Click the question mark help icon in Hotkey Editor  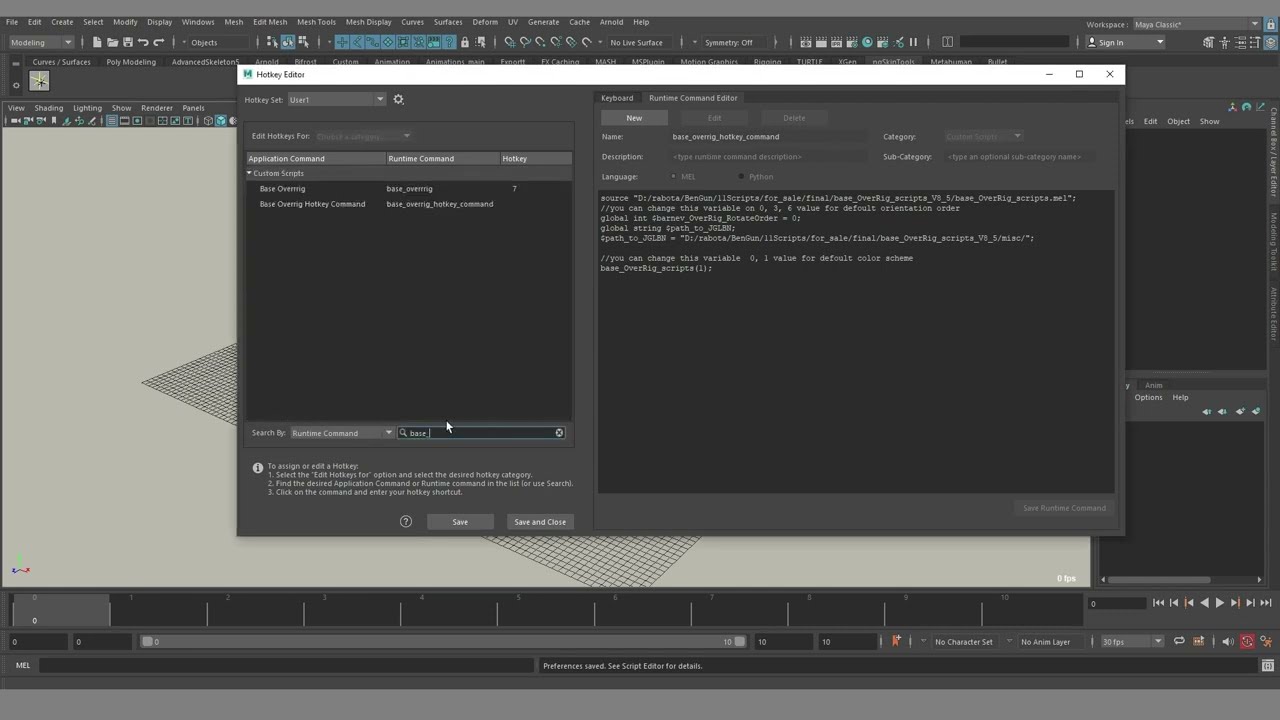pos(406,521)
